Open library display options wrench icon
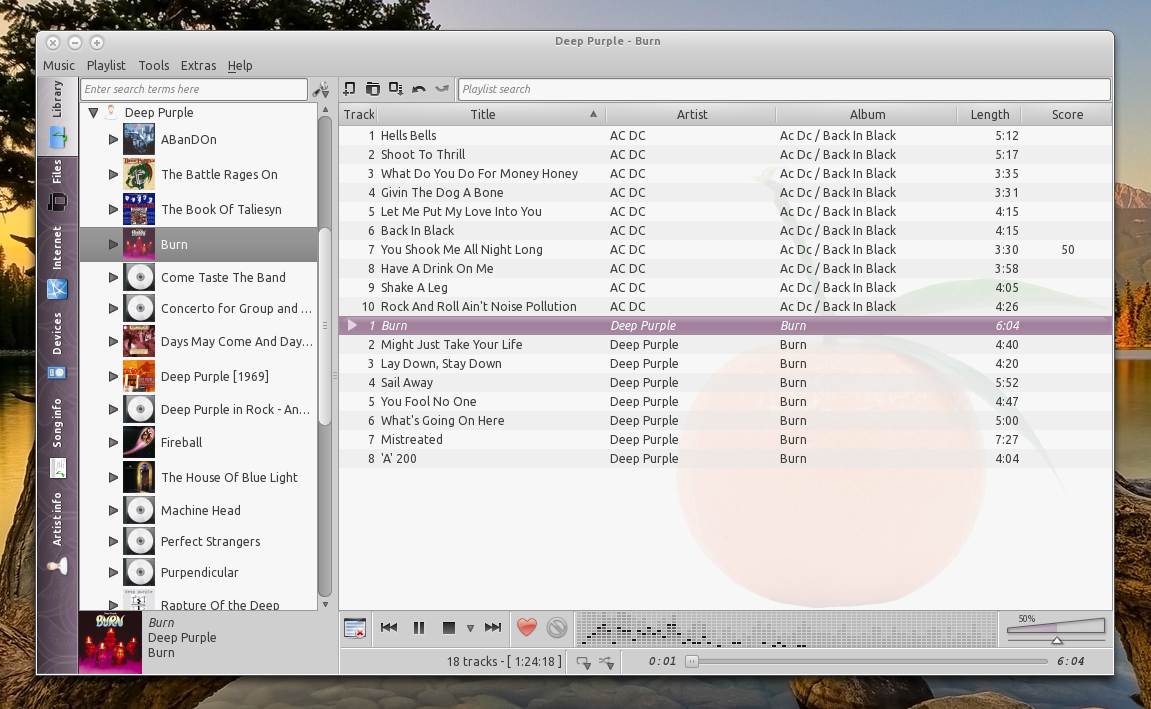 pos(321,90)
